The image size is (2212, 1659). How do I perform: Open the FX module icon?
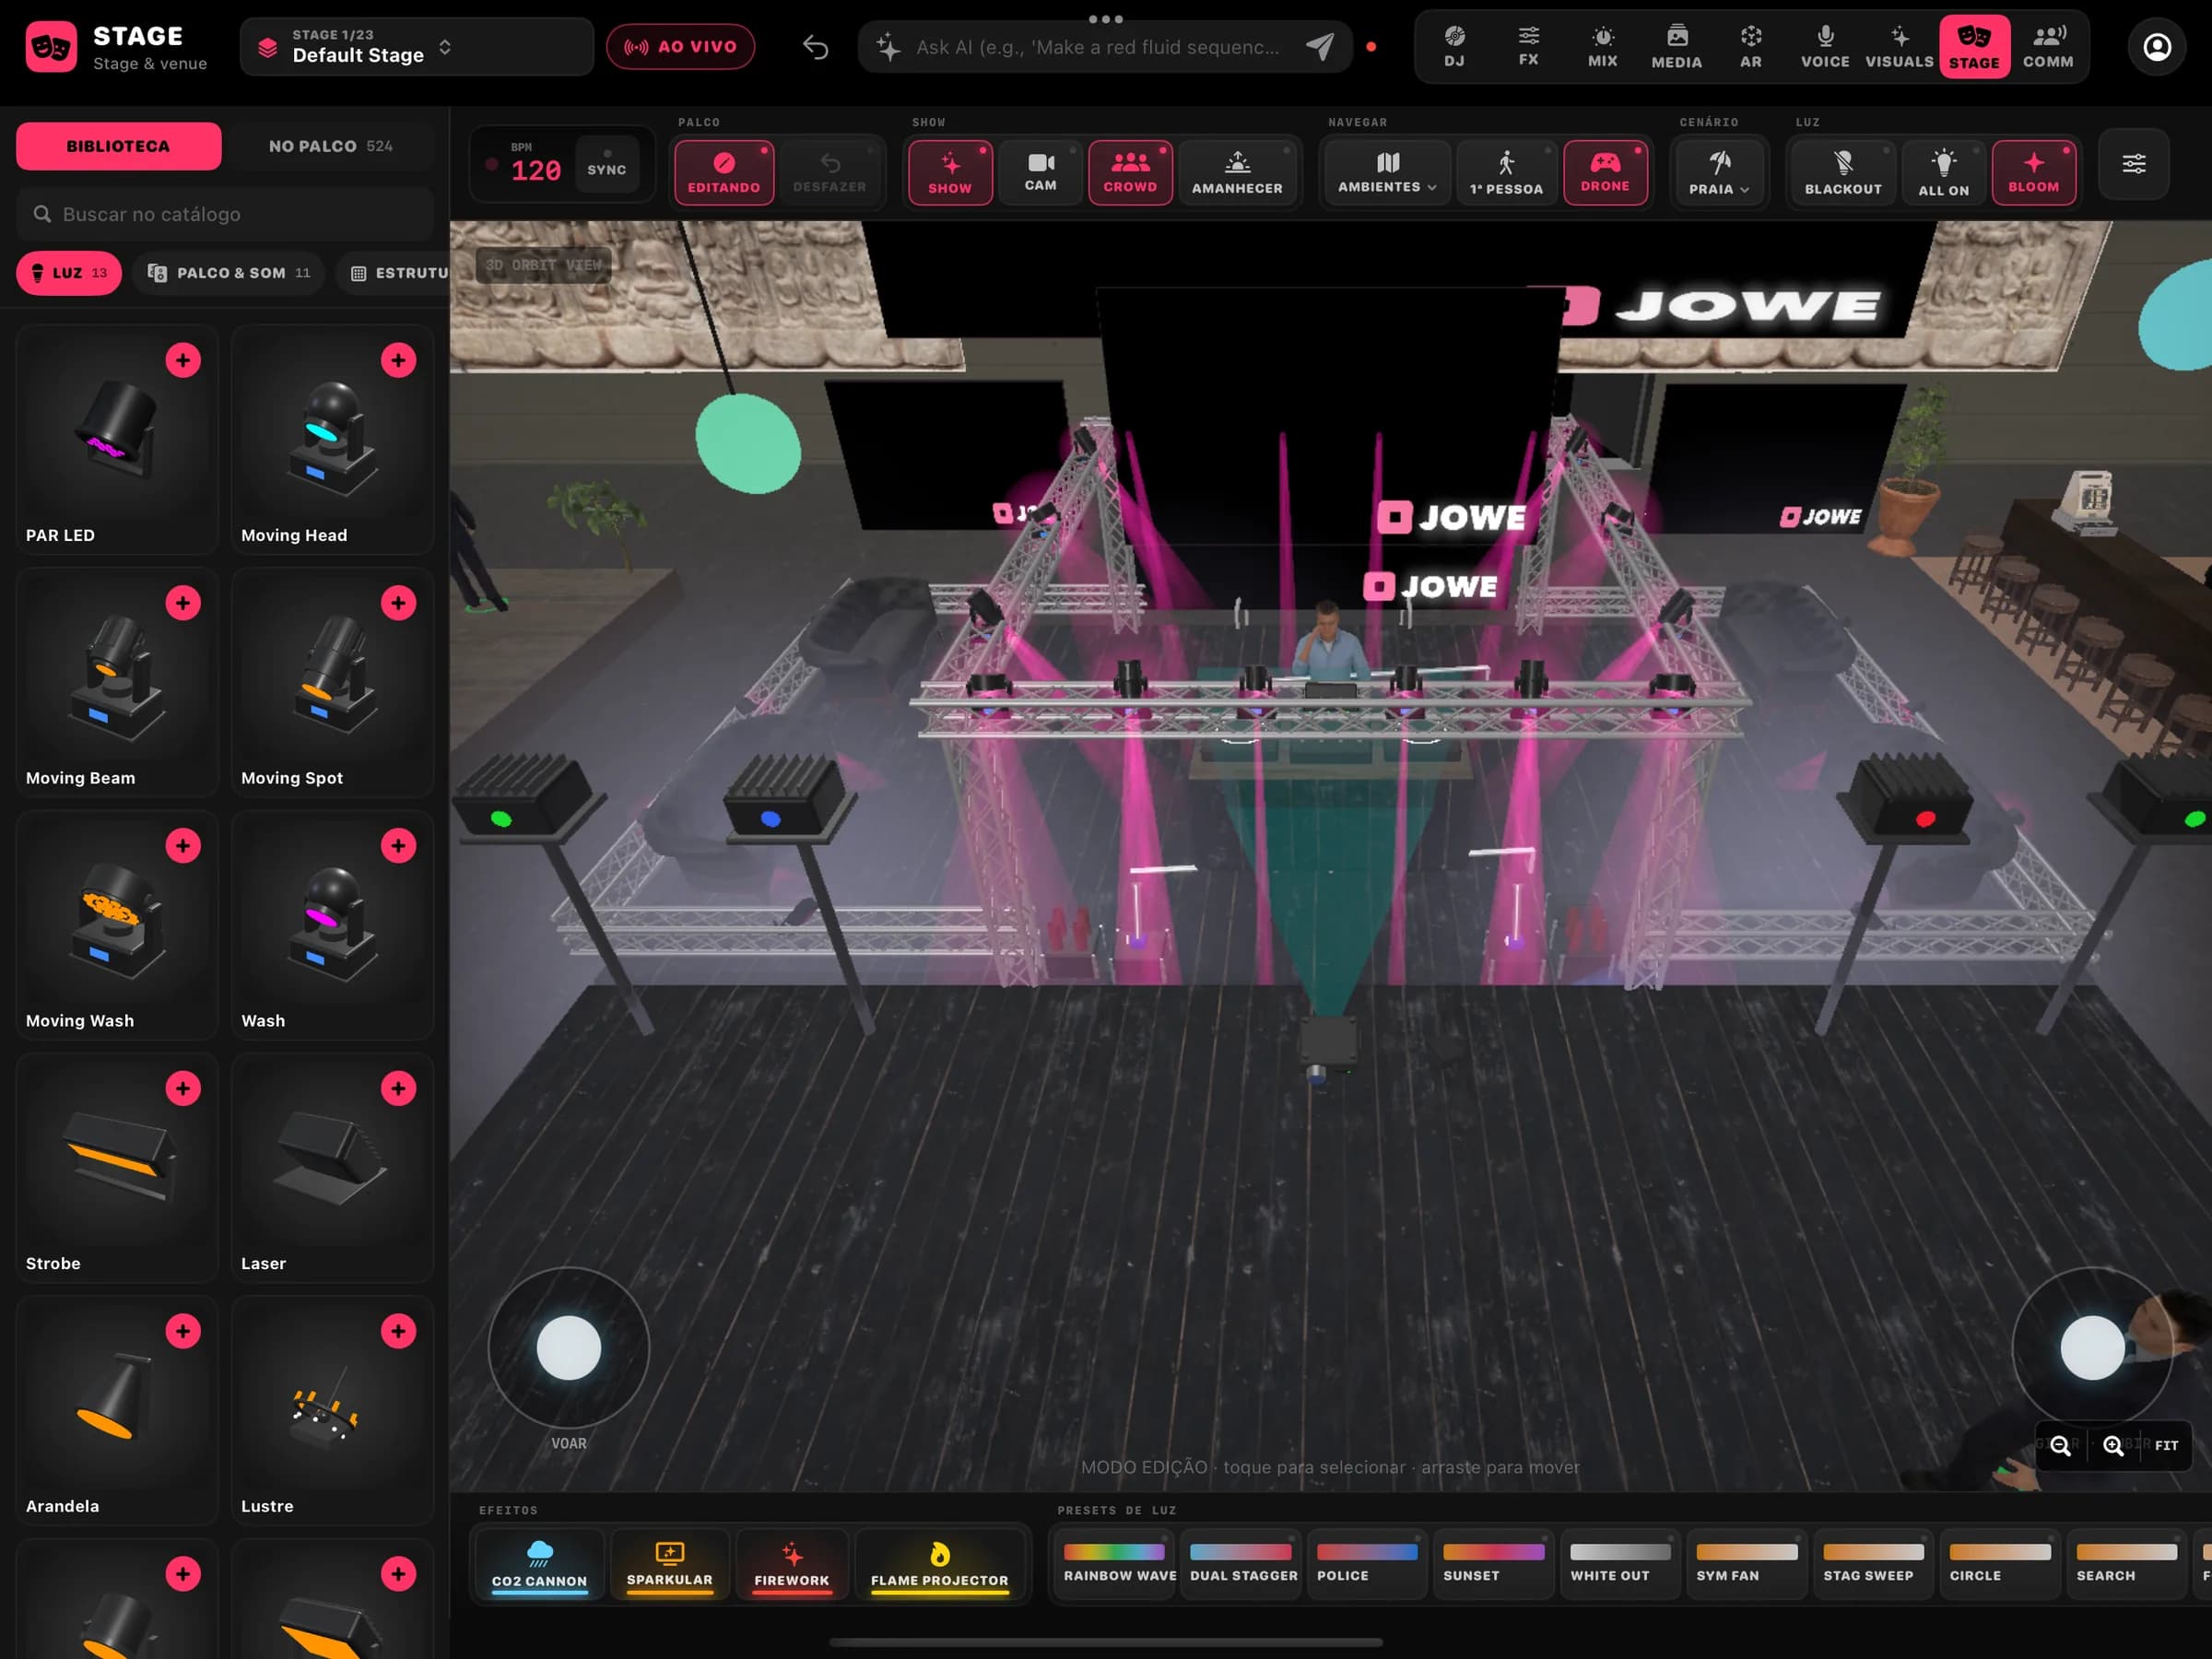[1528, 47]
